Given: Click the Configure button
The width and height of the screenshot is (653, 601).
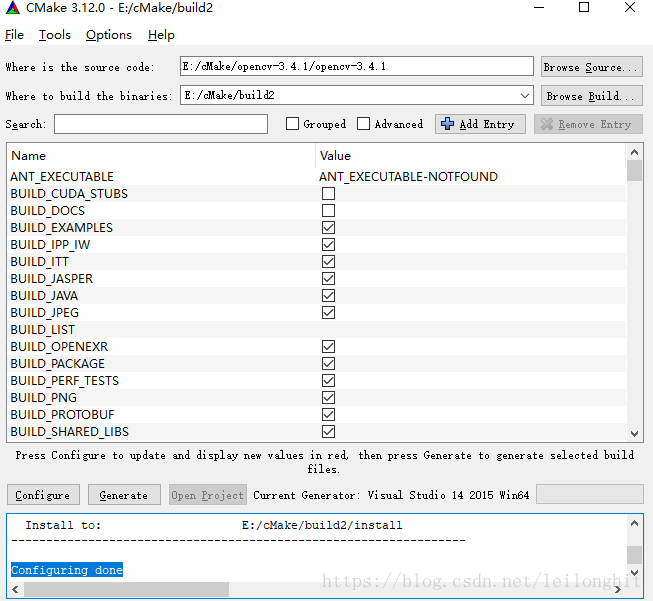Looking at the screenshot, I should [x=43, y=495].
